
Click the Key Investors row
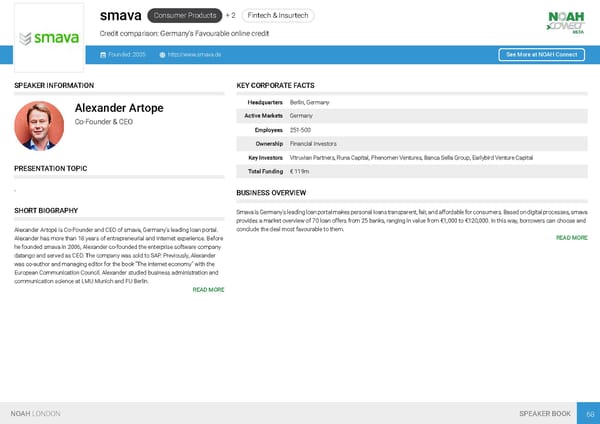[x=410, y=158]
